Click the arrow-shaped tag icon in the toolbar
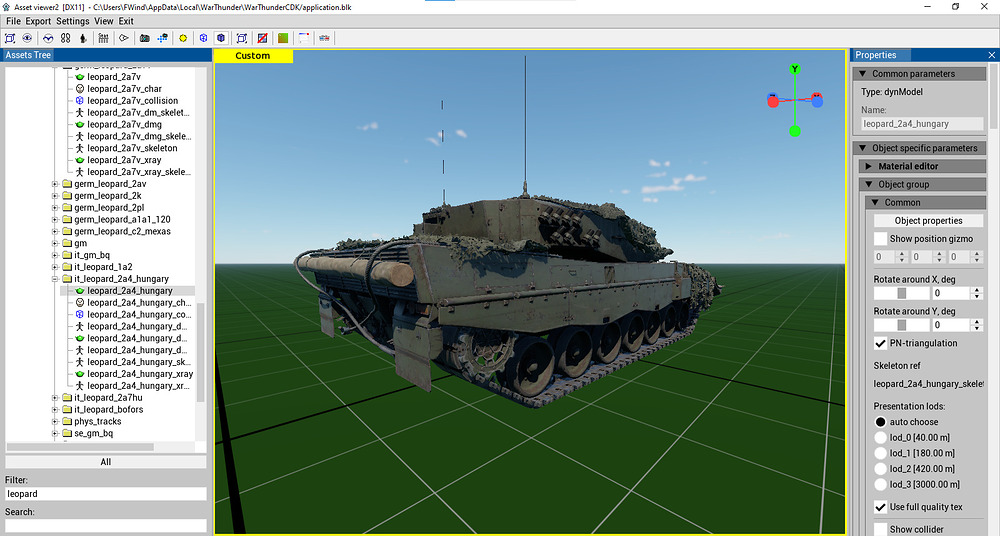Screen dimensions: 1000x536 [124, 38]
